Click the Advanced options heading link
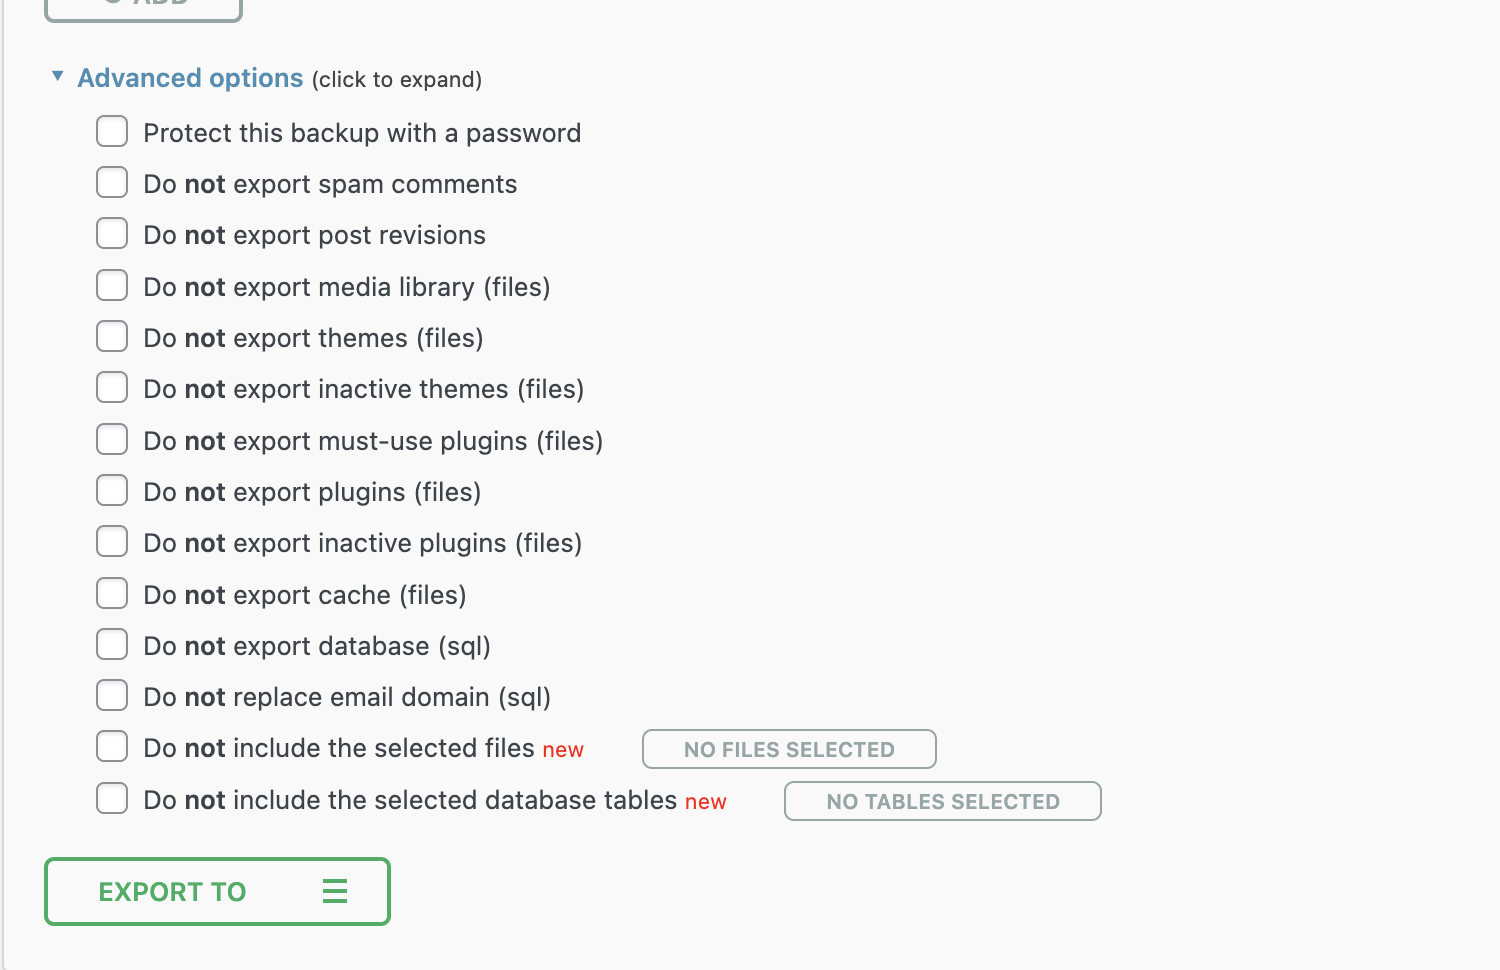1500x970 pixels. 190,78
